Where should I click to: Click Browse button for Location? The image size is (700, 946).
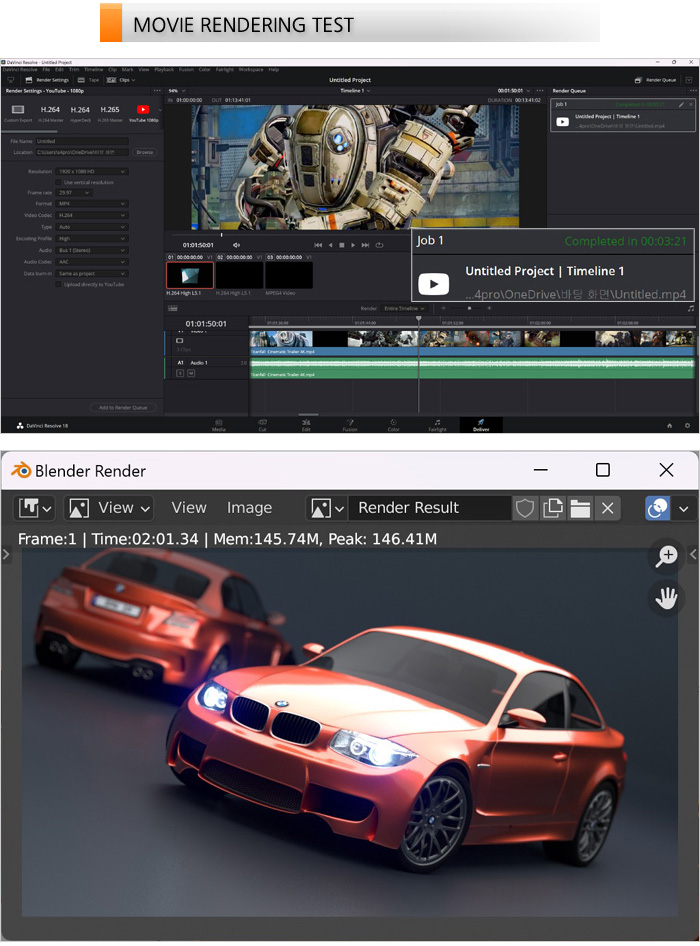[144, 152]
